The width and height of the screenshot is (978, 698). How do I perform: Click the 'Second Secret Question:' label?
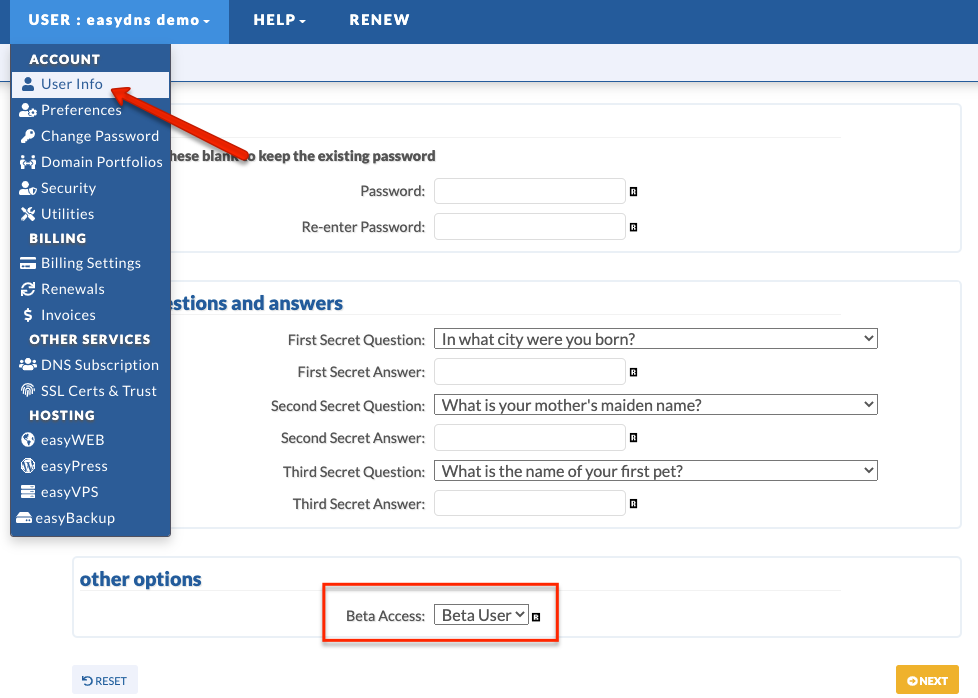[348, 406]
